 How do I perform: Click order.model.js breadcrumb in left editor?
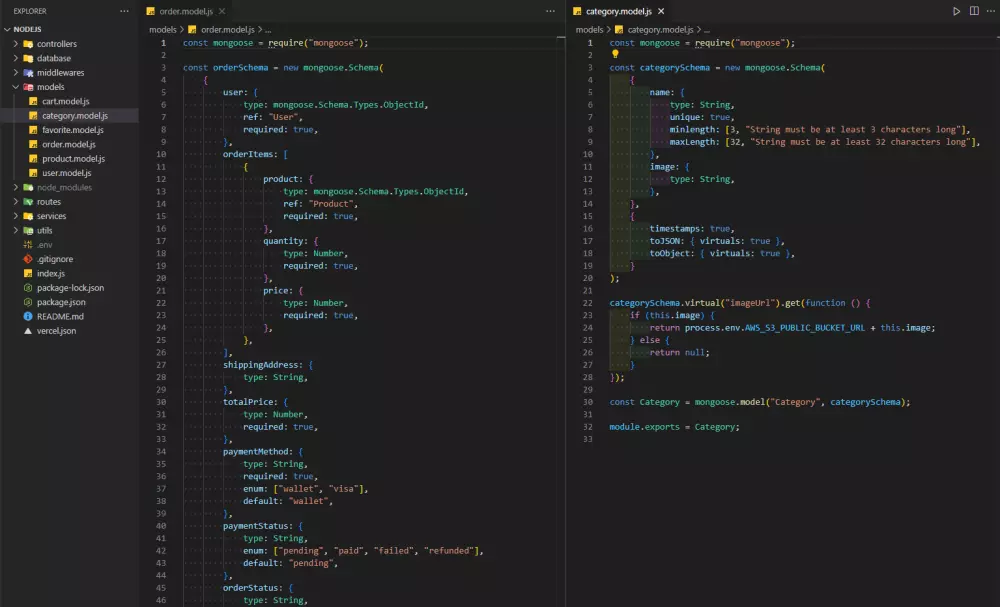(228, 29)
